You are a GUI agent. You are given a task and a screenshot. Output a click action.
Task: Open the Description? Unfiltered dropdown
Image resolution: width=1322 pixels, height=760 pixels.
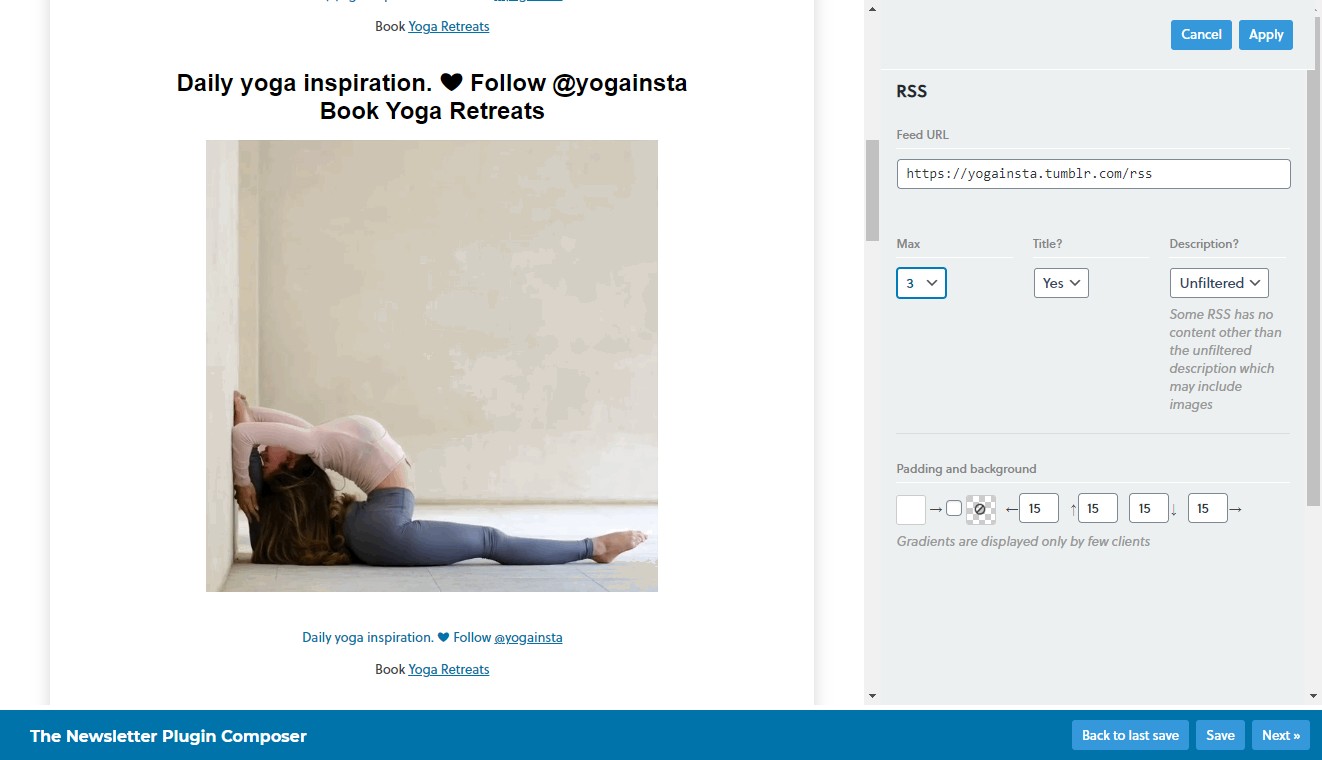[1219, 283]
